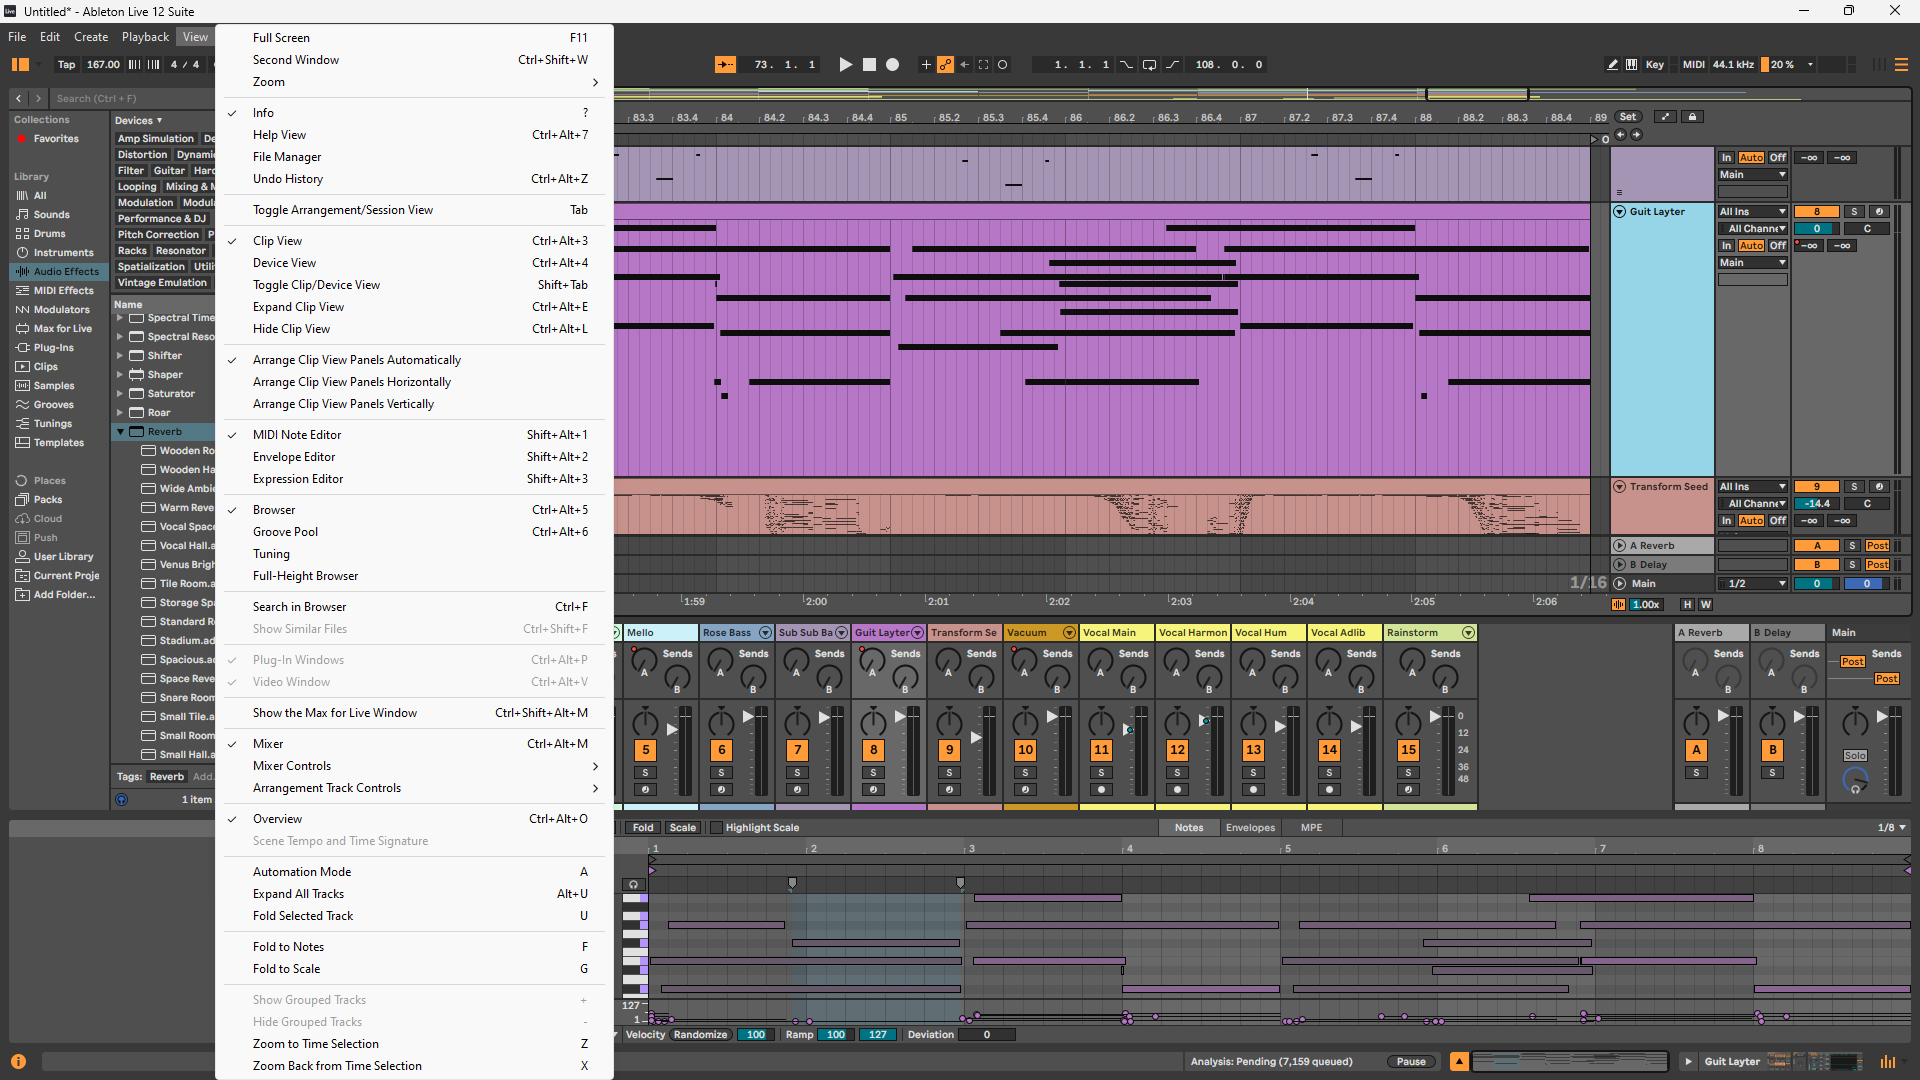Click the orange warning status icon
Screen dimensions: 1920x1080
[18, 1062]
